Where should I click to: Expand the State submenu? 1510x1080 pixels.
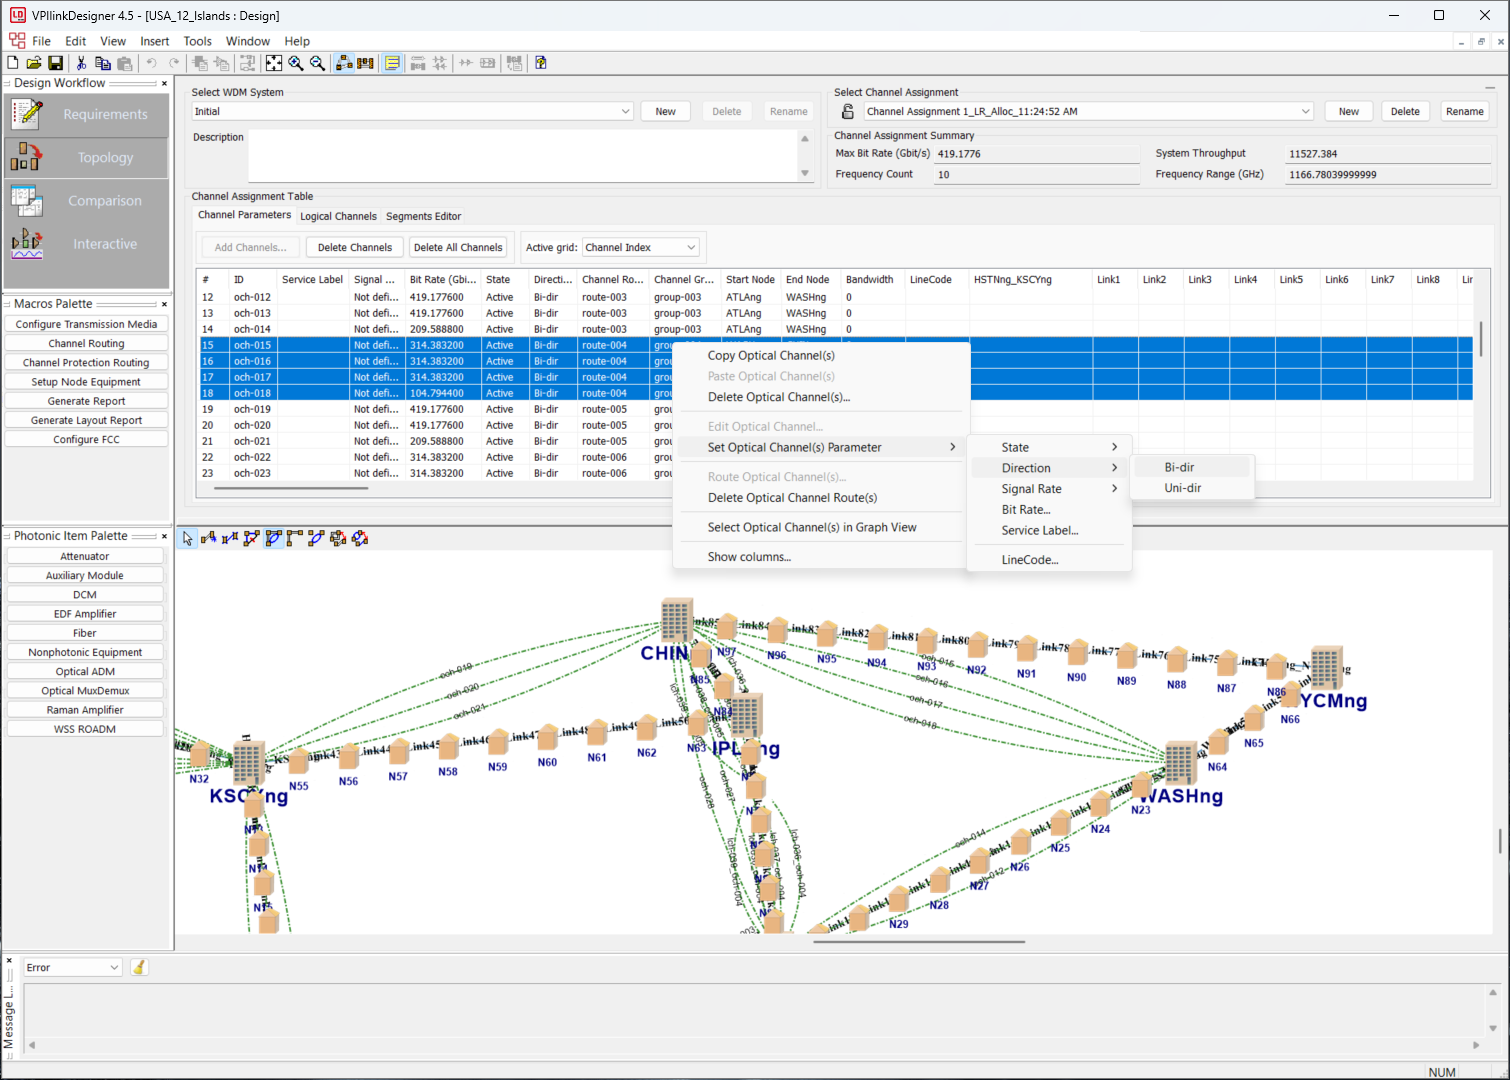tap(1050, 448)
